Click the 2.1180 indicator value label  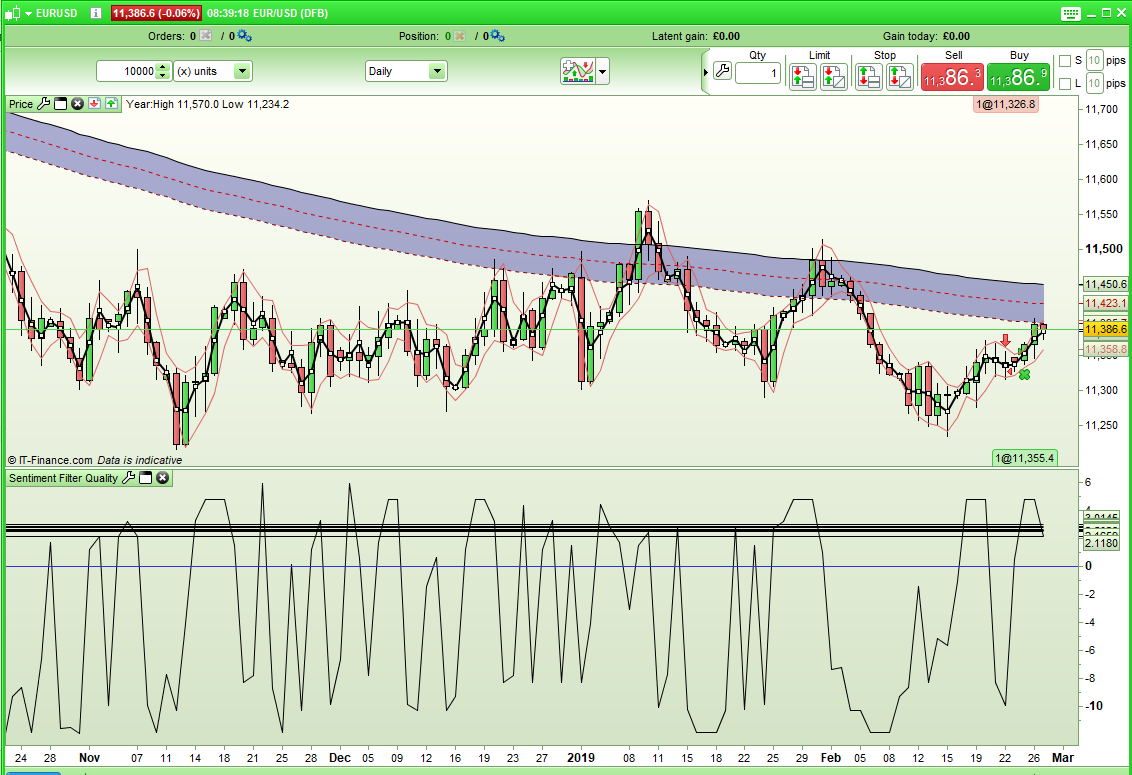click(x=1102, y=543)
